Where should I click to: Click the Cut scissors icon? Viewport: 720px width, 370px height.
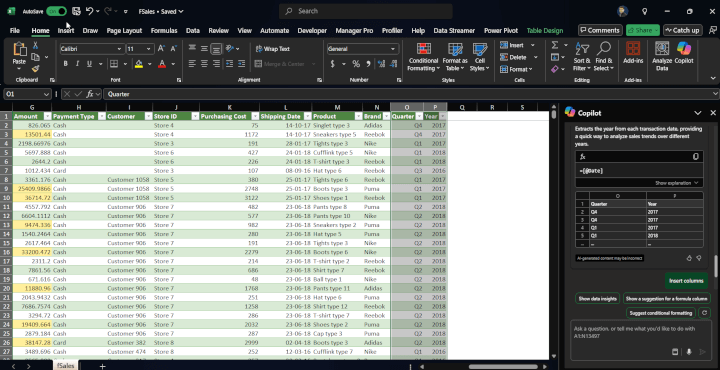[x=35, y=45]
